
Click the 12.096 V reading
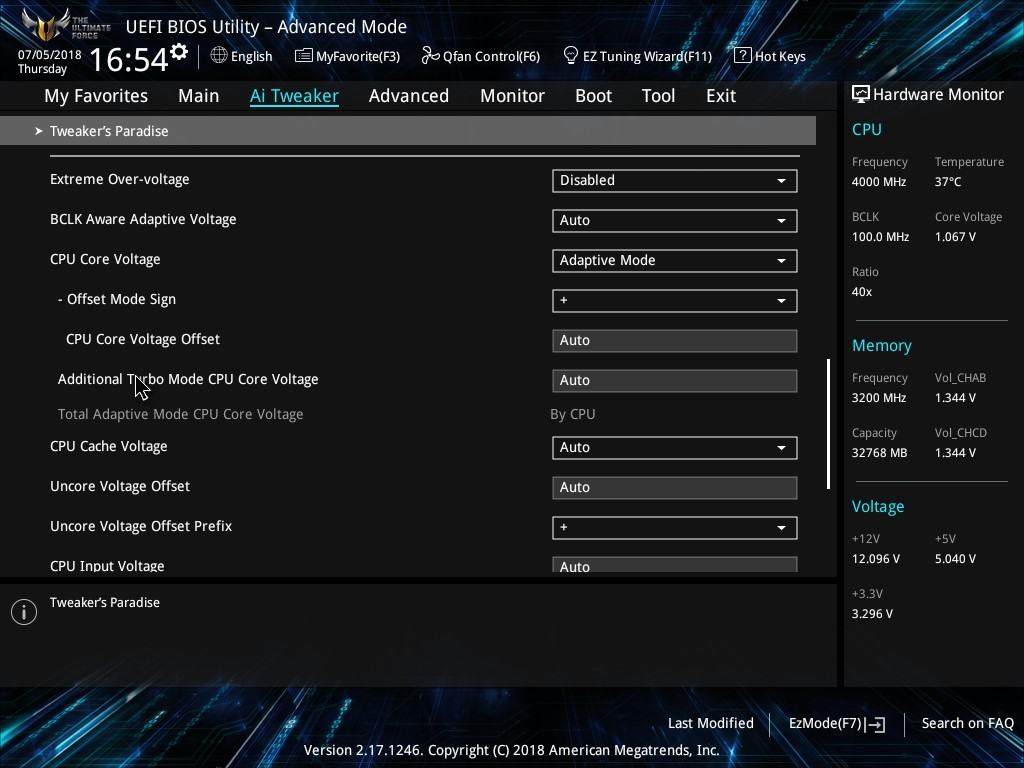875,559
